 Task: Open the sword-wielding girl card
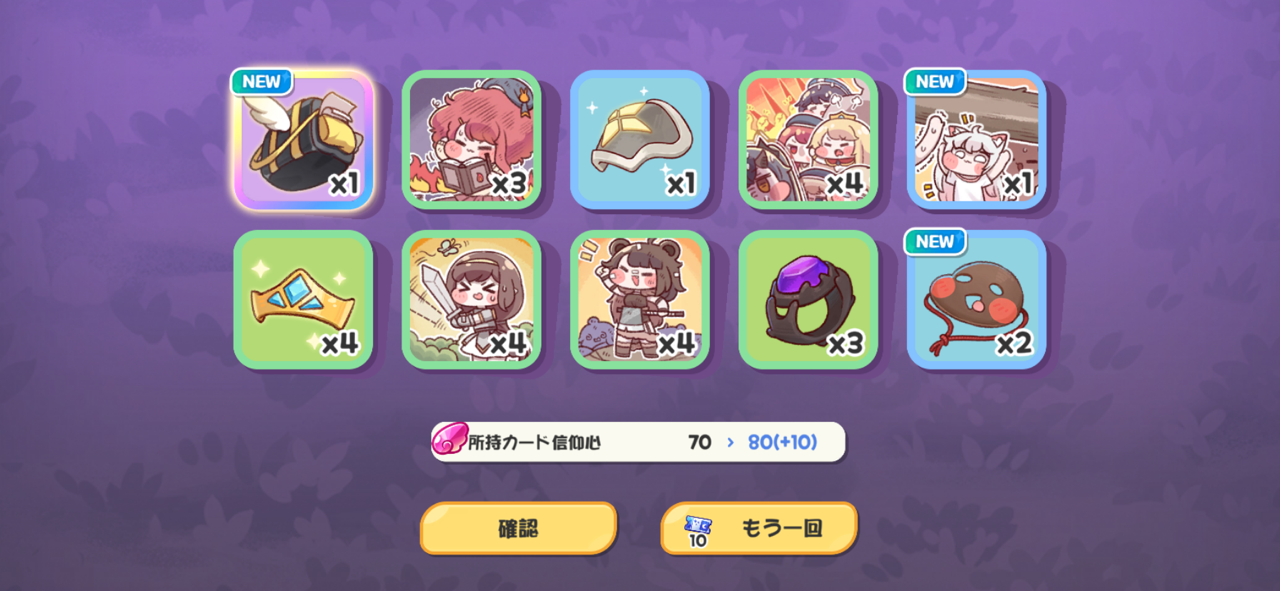[471, 299]
